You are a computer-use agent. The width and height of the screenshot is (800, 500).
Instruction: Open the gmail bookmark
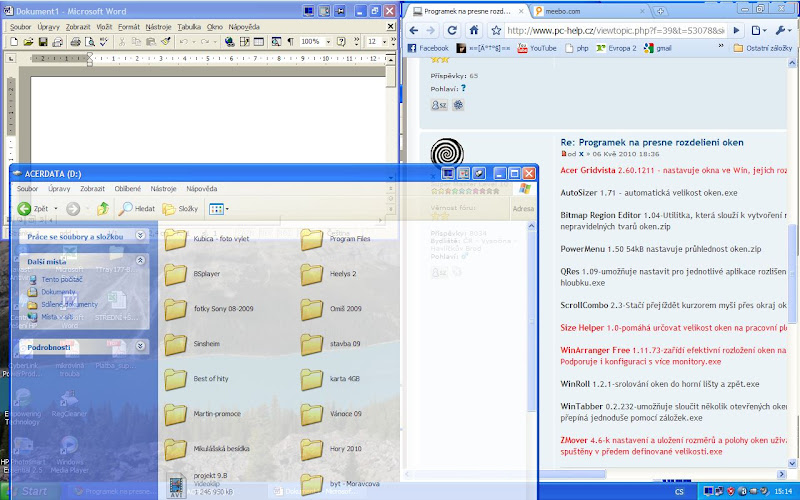coord(658,48)
